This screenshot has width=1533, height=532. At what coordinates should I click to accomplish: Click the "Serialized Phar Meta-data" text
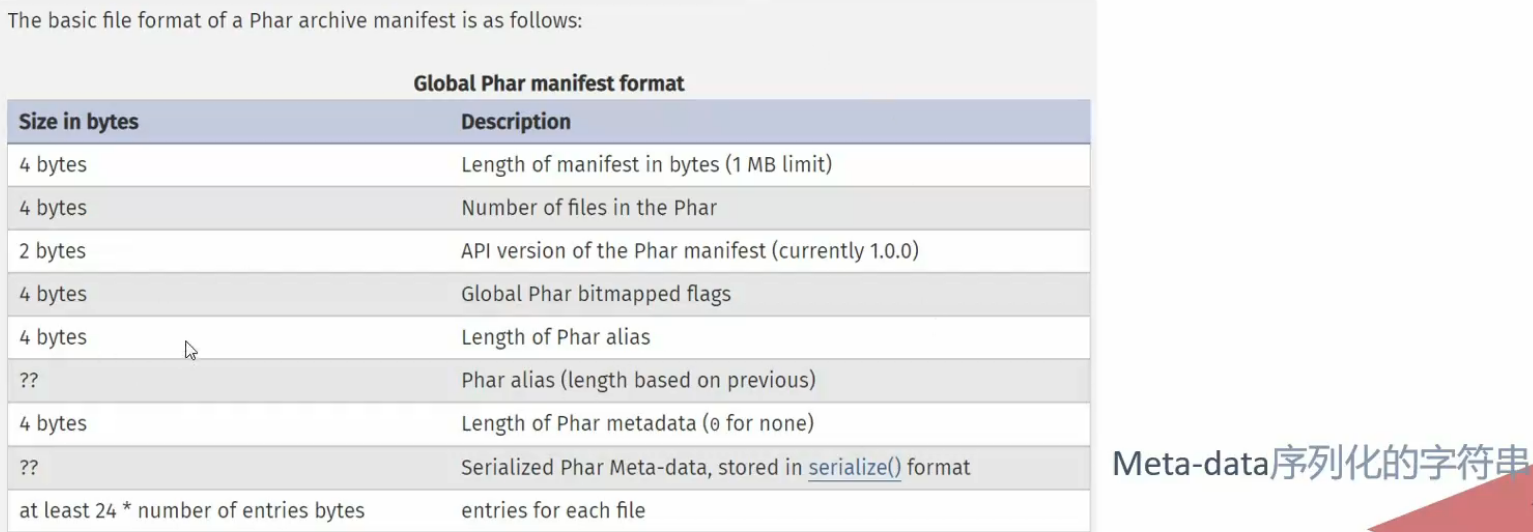pyautogui.click(x=632, y=467)
